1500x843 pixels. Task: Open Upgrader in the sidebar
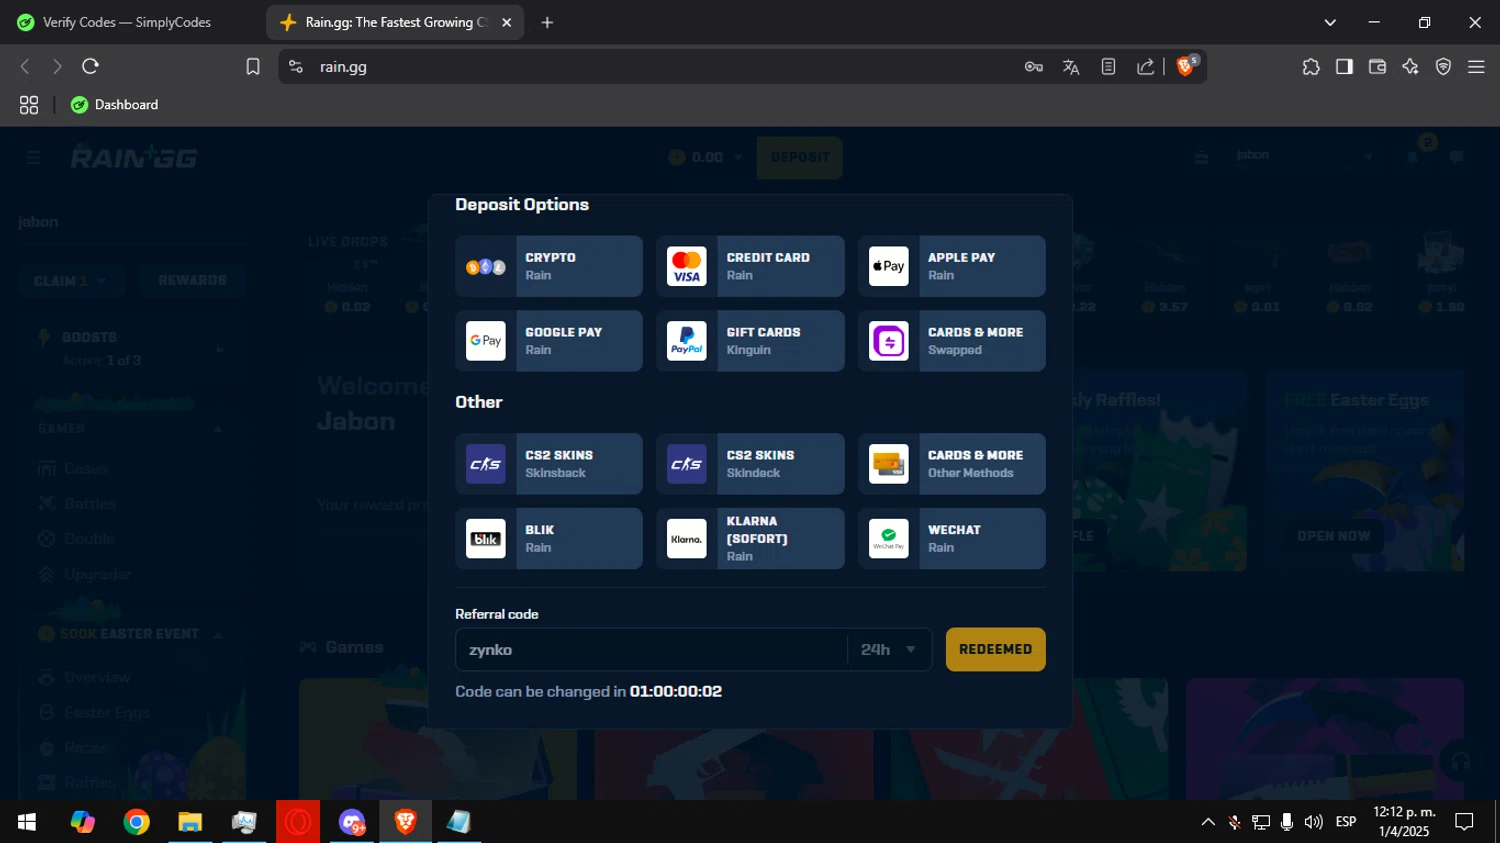(84, 574)
